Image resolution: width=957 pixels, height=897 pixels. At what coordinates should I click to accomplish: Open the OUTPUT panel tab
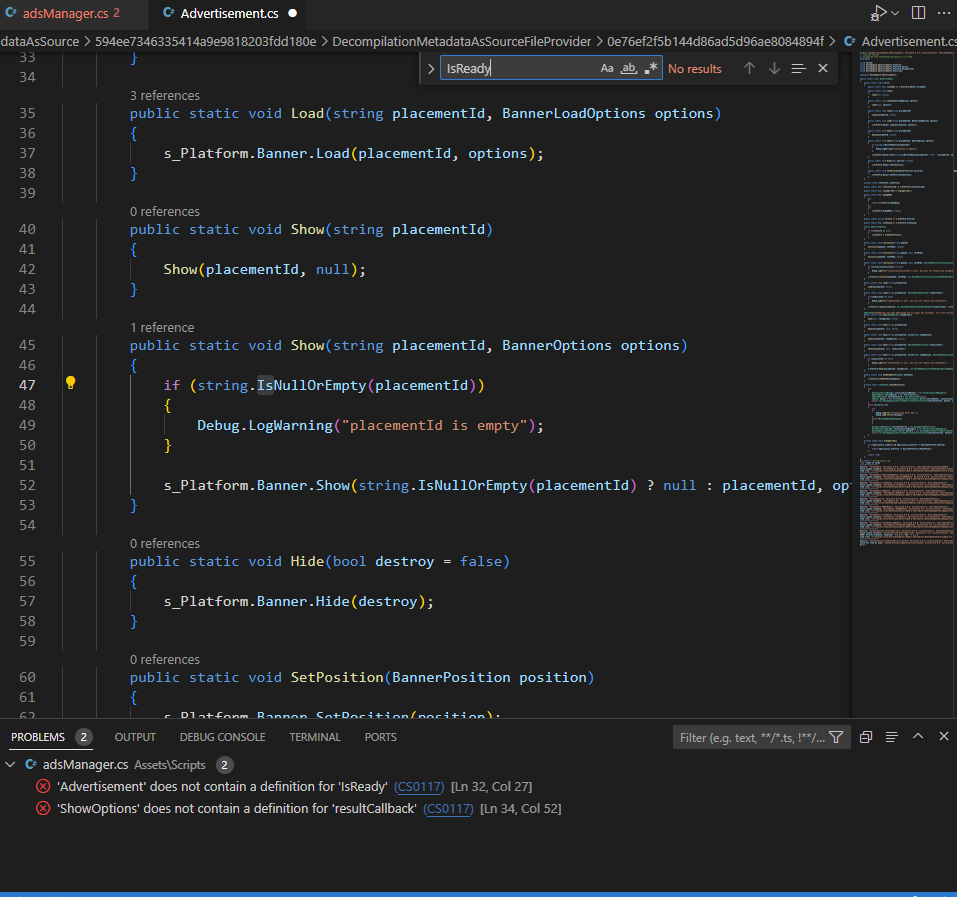(135, 737)
